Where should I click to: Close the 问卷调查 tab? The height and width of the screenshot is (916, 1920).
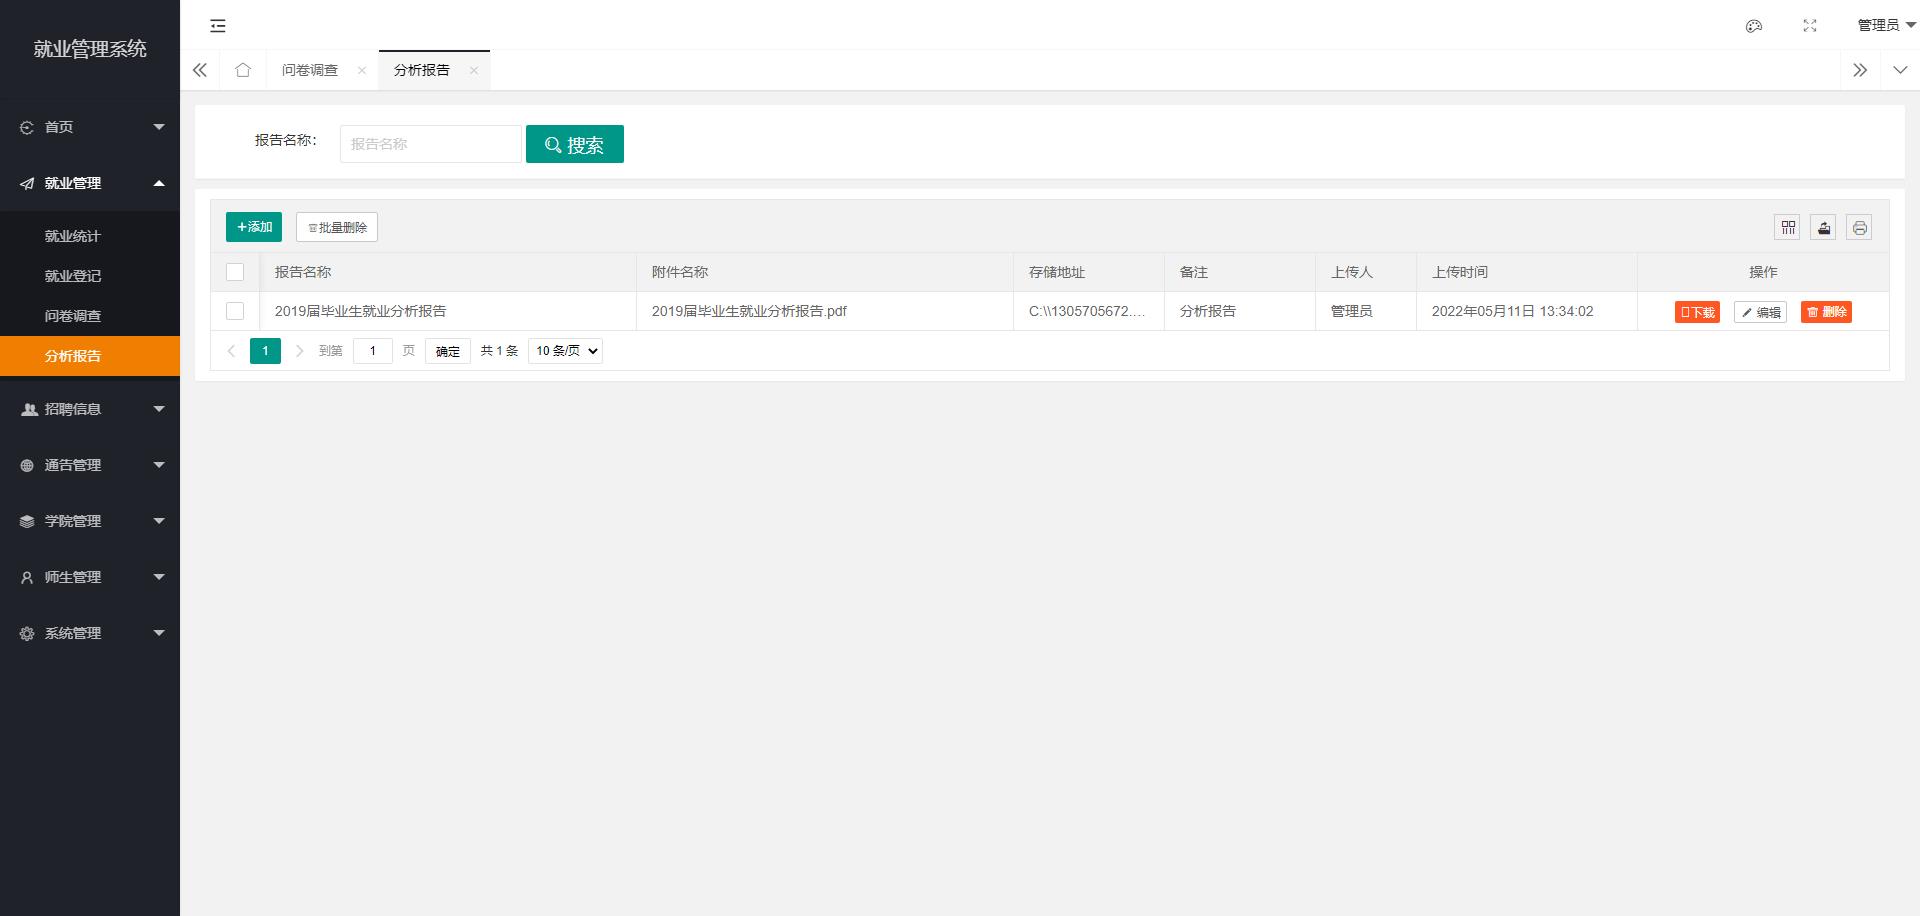(x=362, y=70)
